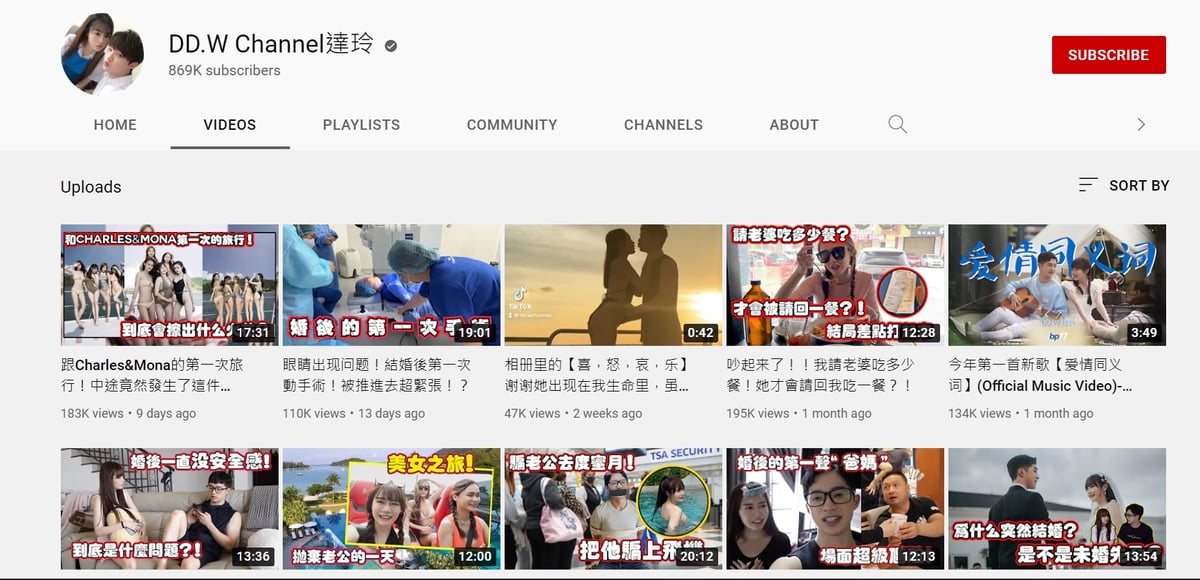Viewport: 1200px width, 580px height.
Task: Open the About tab
Action: [794, 125]
